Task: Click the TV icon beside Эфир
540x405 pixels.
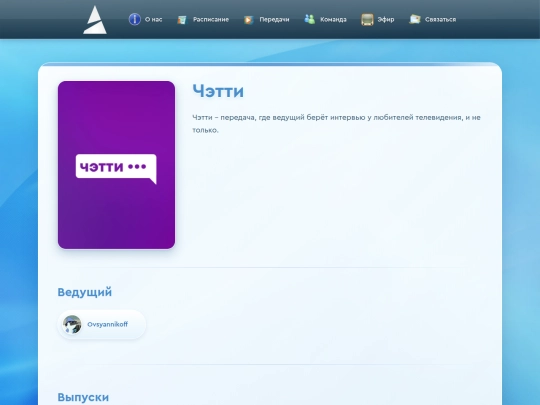Action: [x=367, y=20]
